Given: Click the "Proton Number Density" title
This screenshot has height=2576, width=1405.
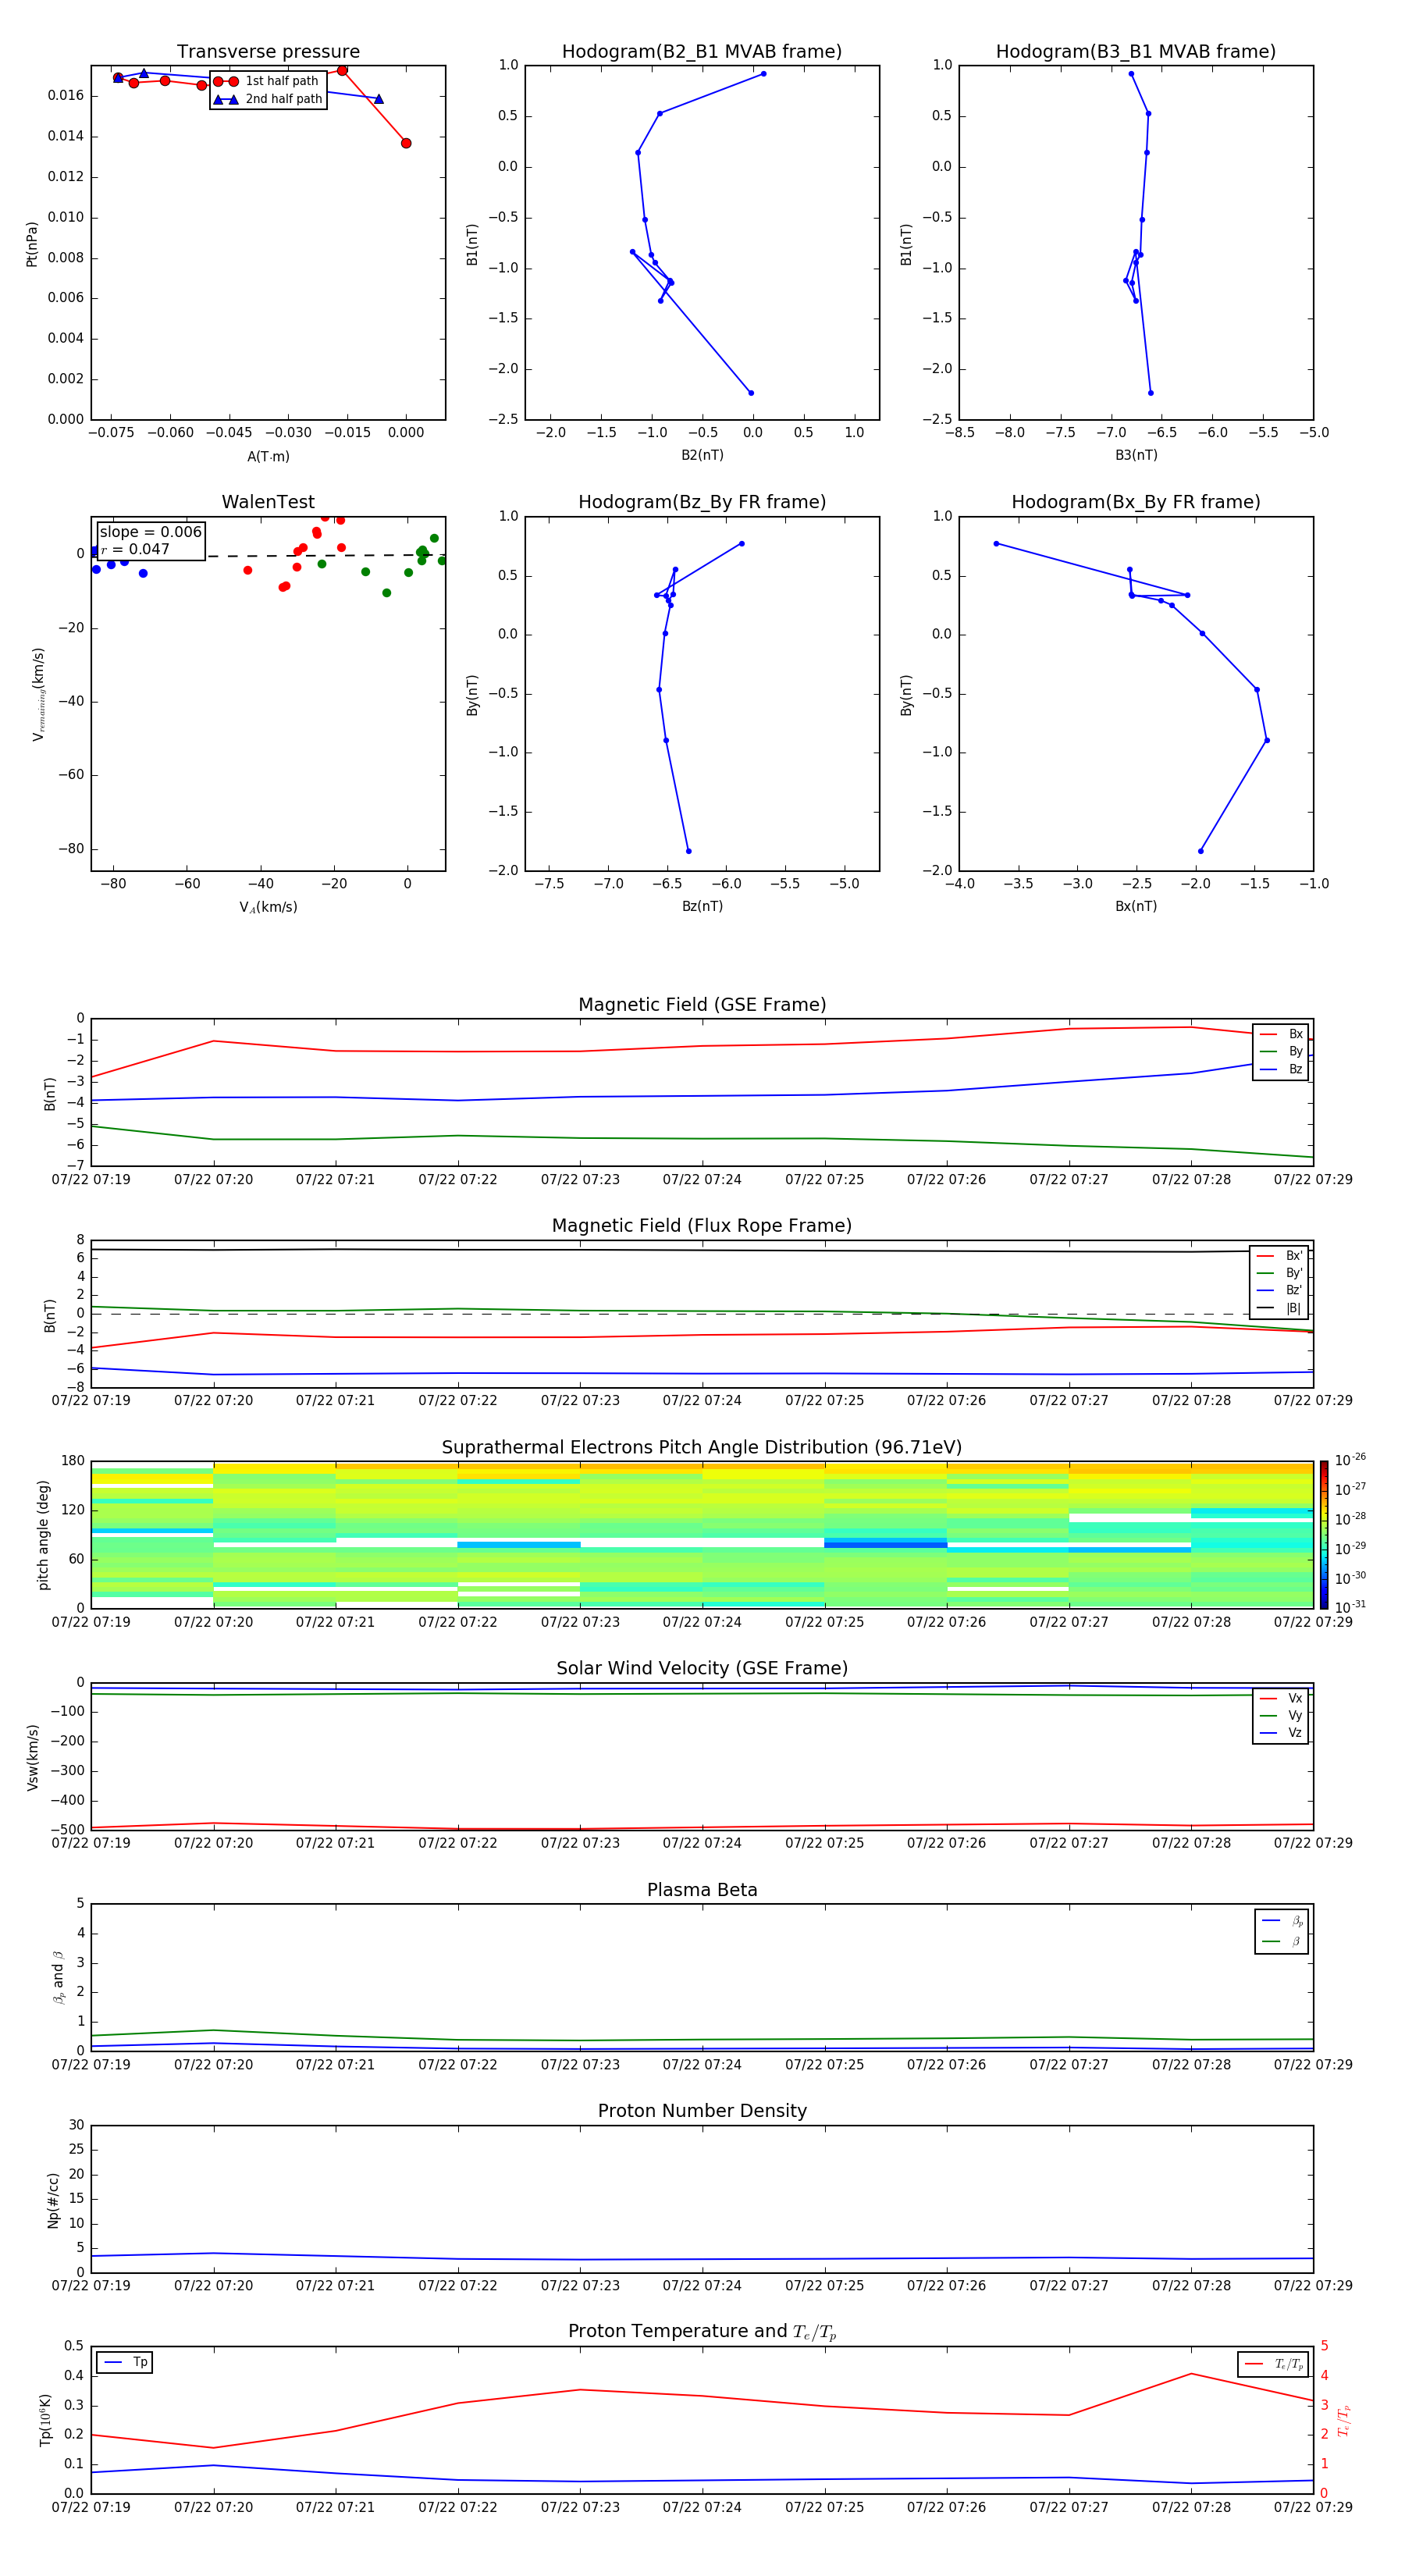Looking at the screenshot, I should pyautogui.click(x=702, y=2112).
